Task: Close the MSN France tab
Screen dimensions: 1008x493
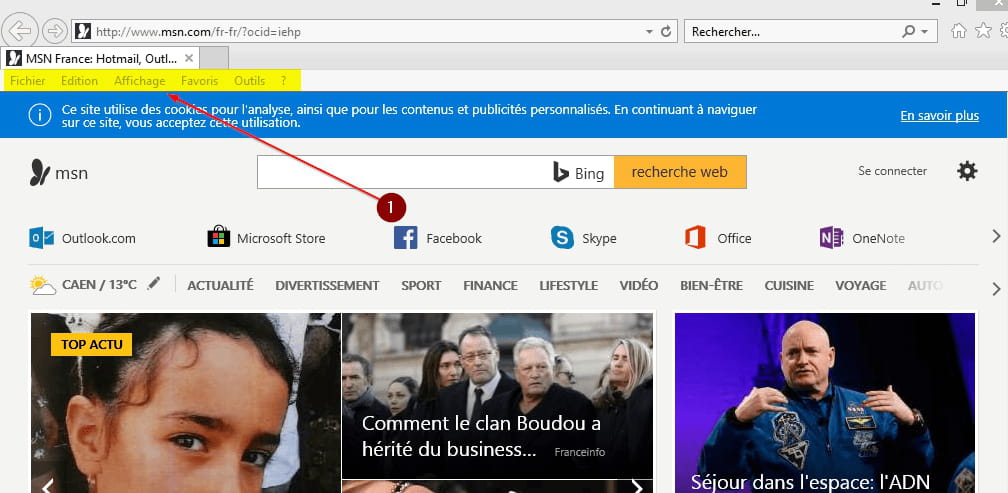Action: coord(188,58)
